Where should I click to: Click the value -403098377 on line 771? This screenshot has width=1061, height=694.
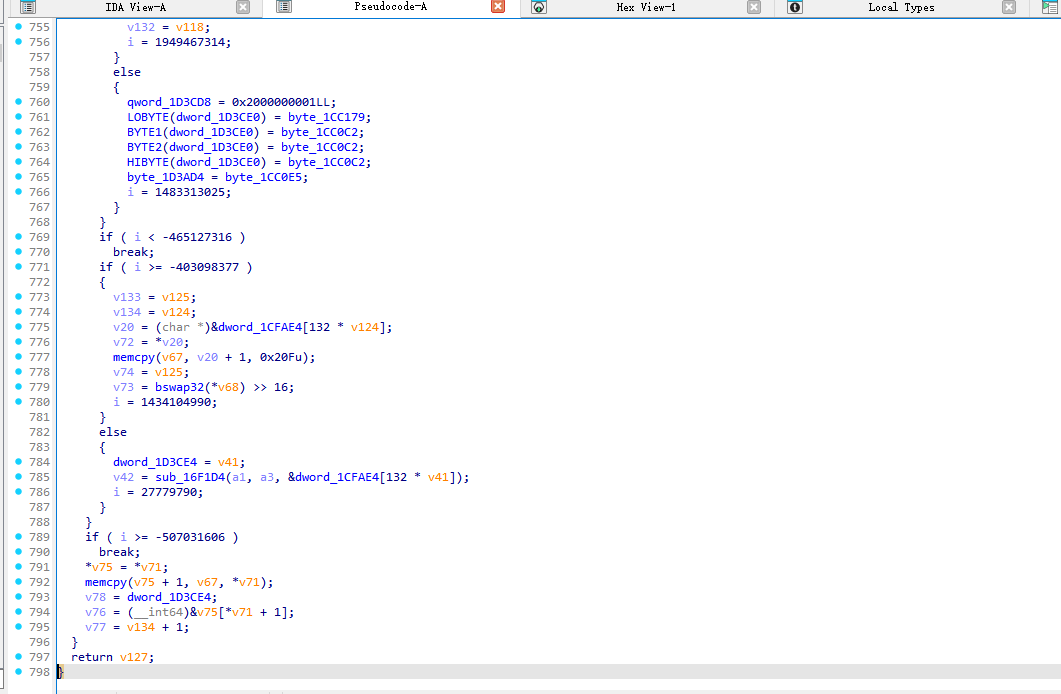coord(204,267)
